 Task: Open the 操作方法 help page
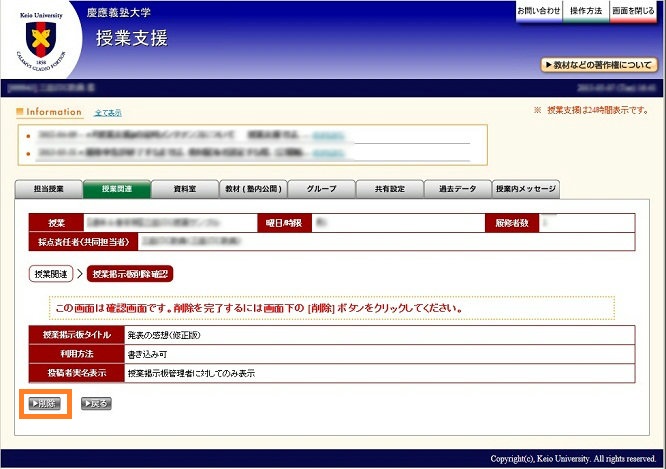point(586,10)
